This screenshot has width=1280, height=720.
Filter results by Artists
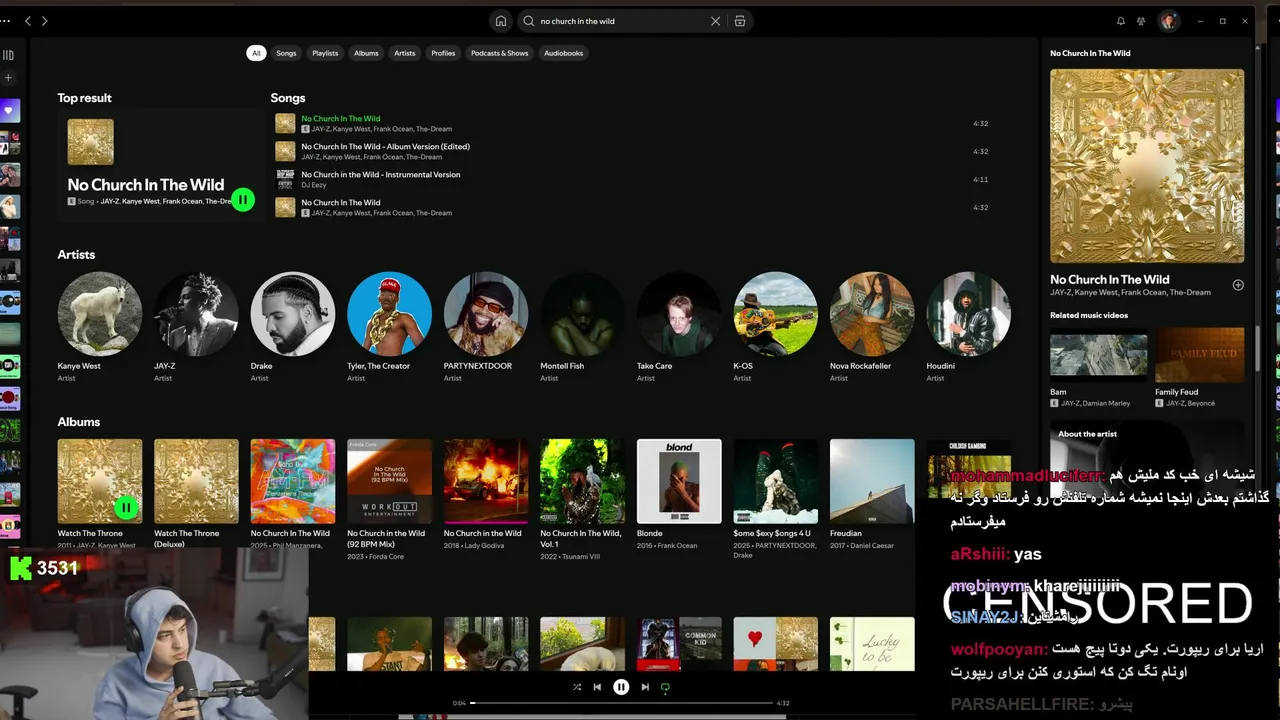[405, 53]
